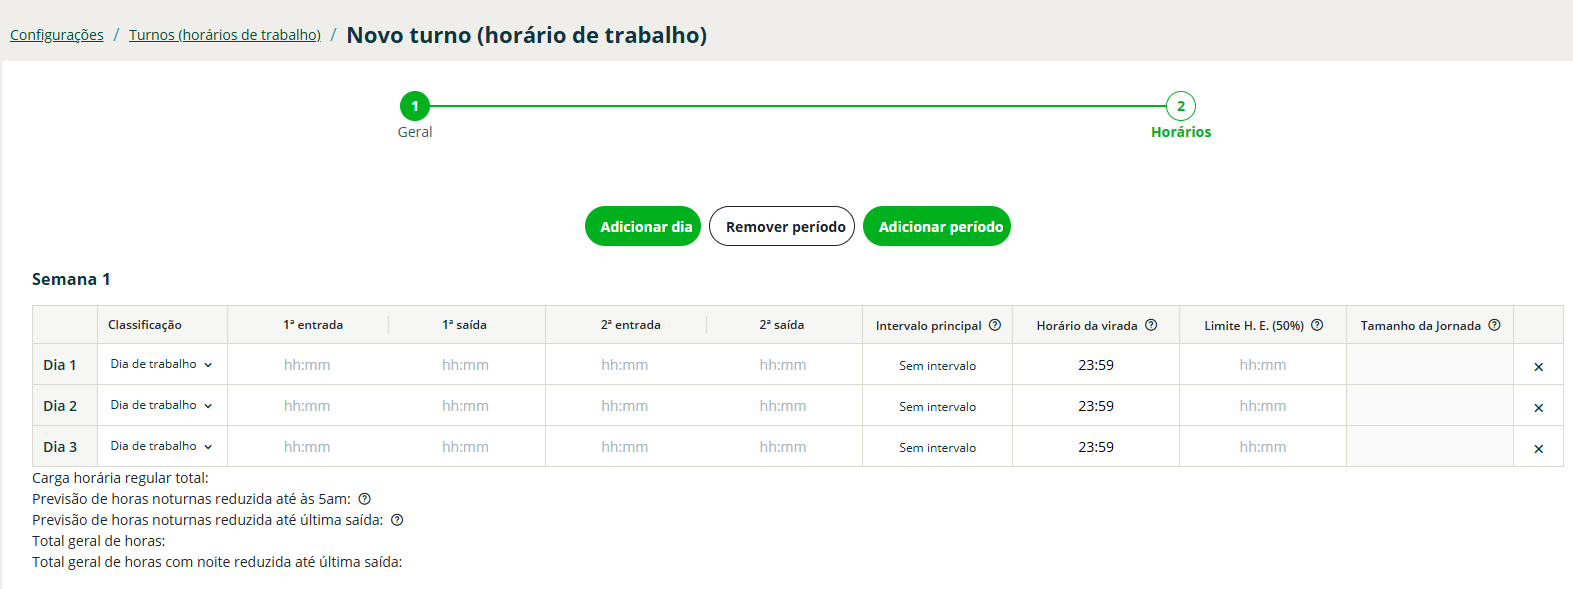Click Dia 1 1ª entrada time field
1573x589 pixels.
coord(307,365)
